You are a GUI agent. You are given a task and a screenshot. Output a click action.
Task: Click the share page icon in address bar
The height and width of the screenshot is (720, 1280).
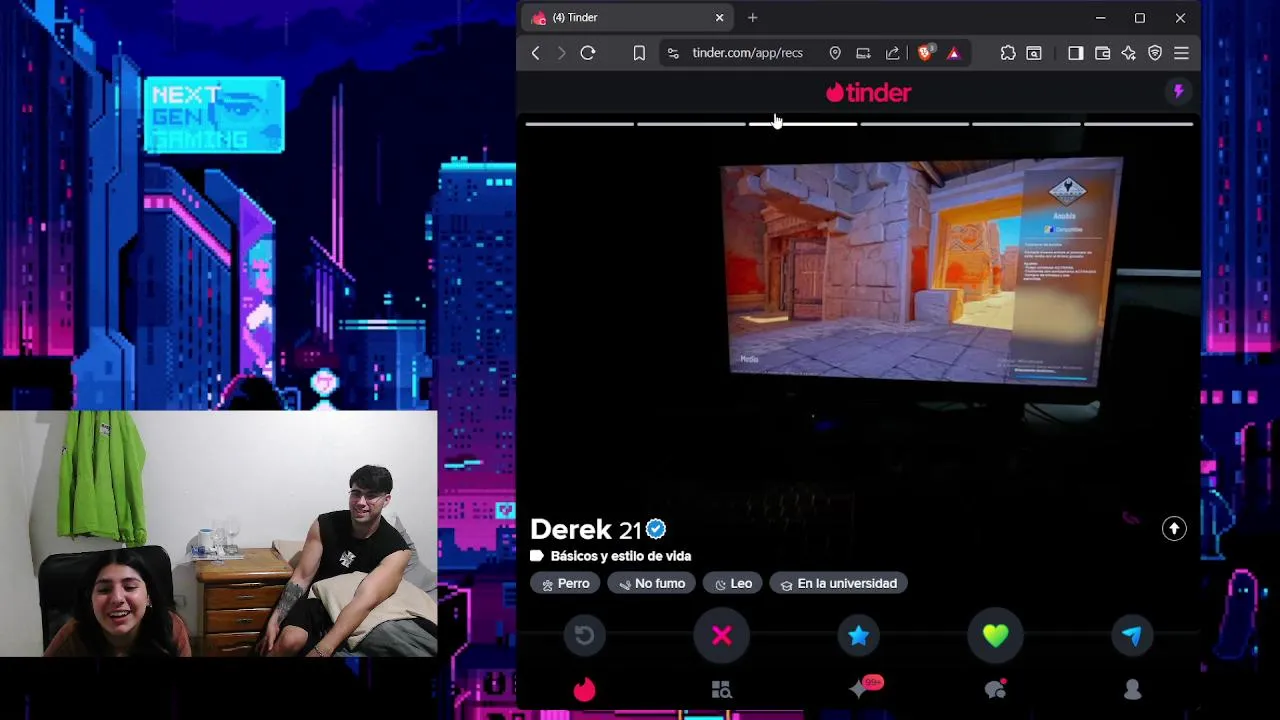892,53
